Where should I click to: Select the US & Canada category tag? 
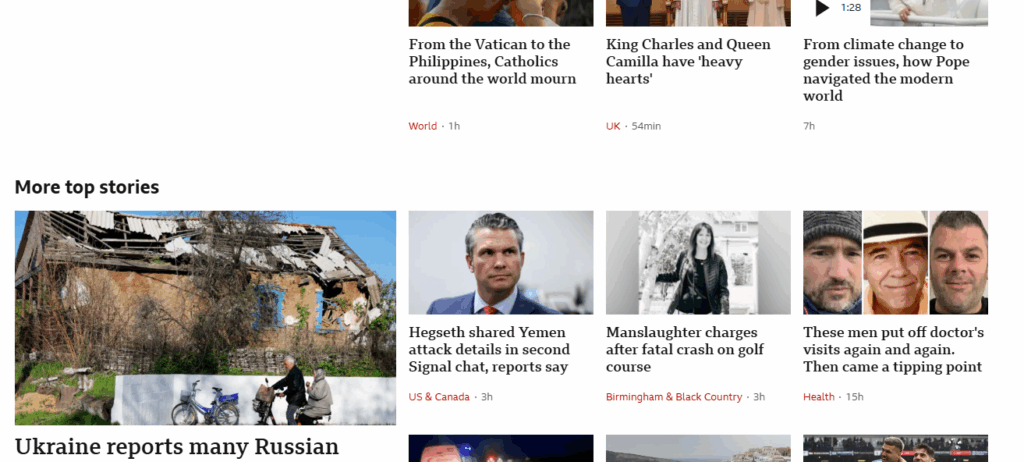pos(439,397)
